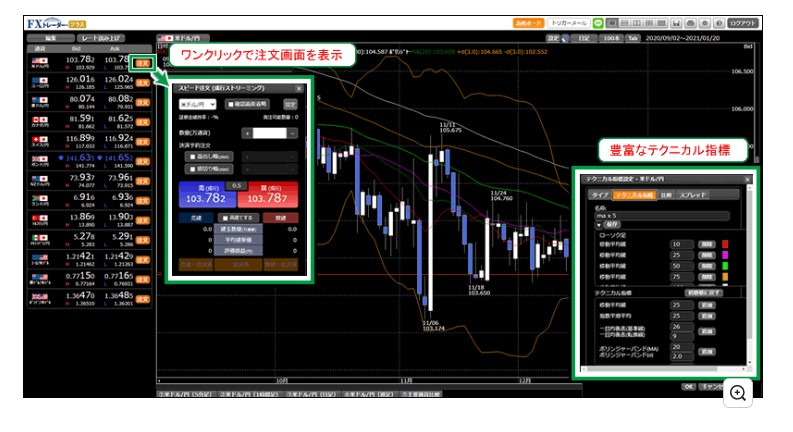Click the help question mark icon
This screenshot has height=432, width=793.
(719, 22)
